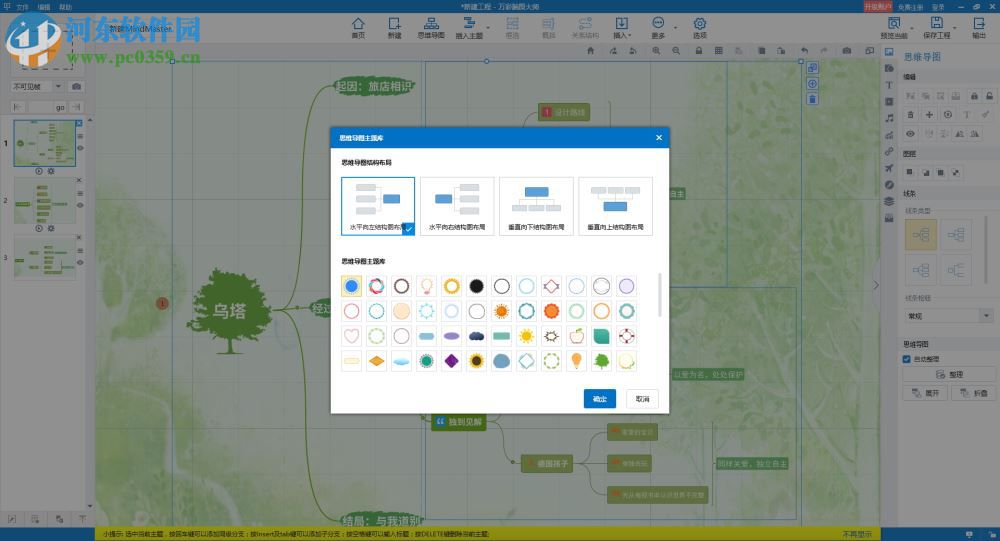The height and width of the screenshot is (541, 1000).
Task: Select the horizontal-right layout option
Action: pyautogui.click(x=457, y=206)
